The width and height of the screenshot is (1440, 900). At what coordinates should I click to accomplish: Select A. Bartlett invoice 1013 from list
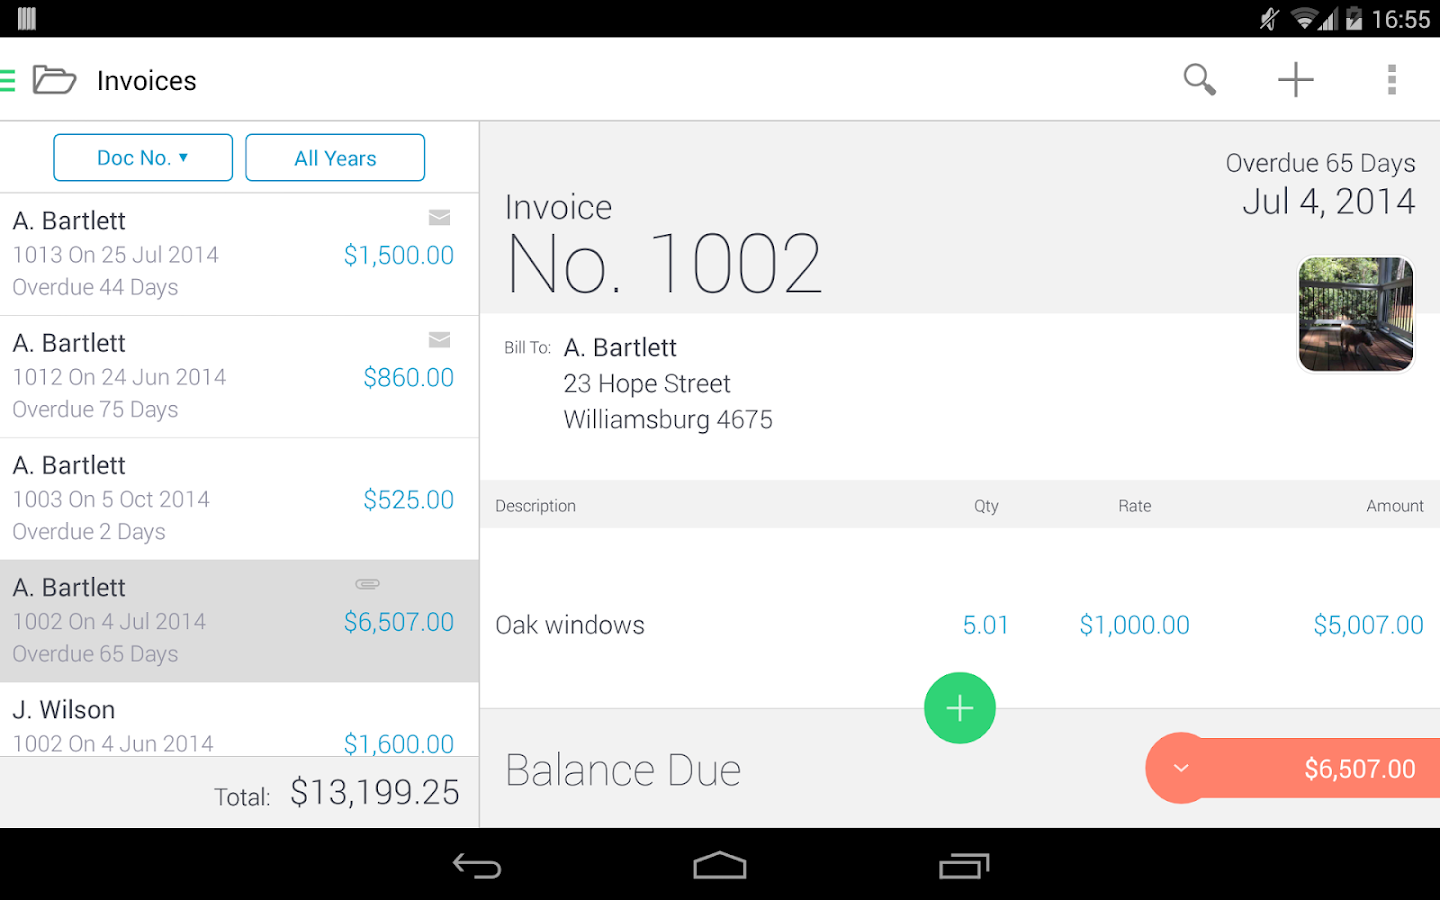(200, 253)
